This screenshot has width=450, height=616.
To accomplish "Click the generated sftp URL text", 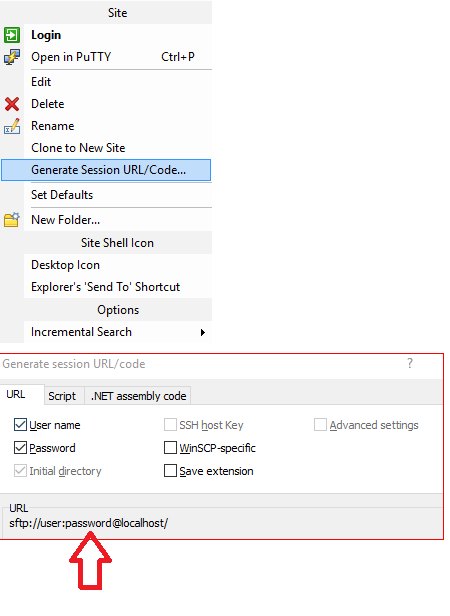I will 89,523.
